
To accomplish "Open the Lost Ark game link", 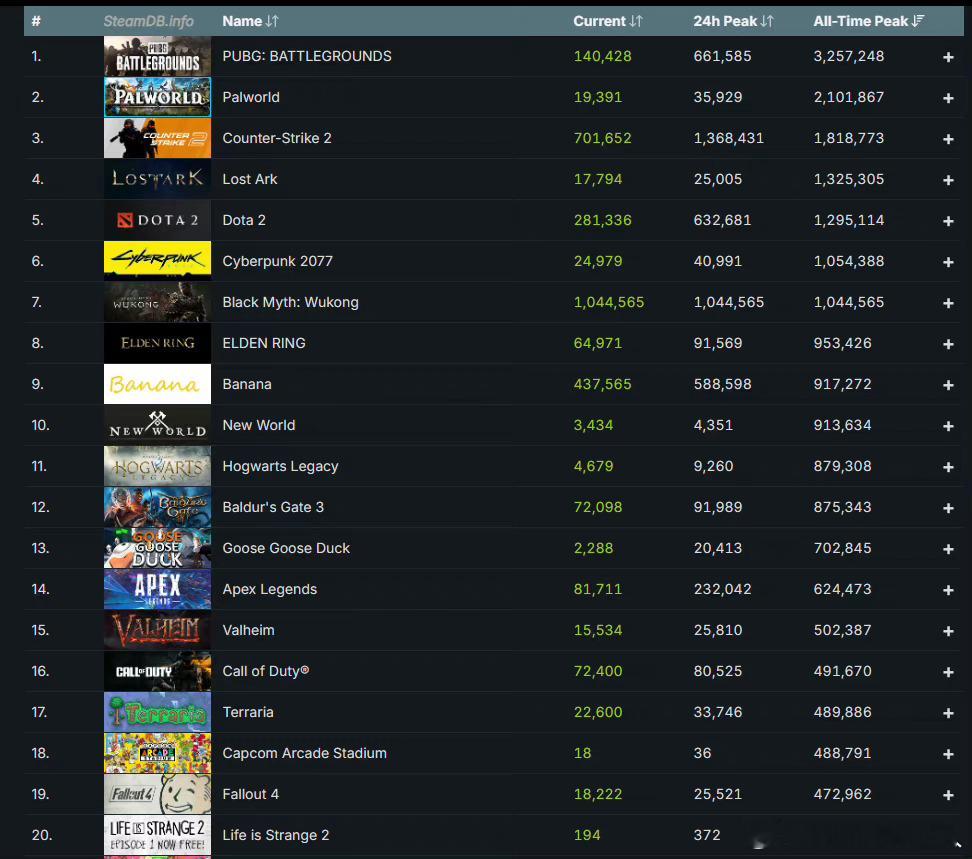I will 250,179.
